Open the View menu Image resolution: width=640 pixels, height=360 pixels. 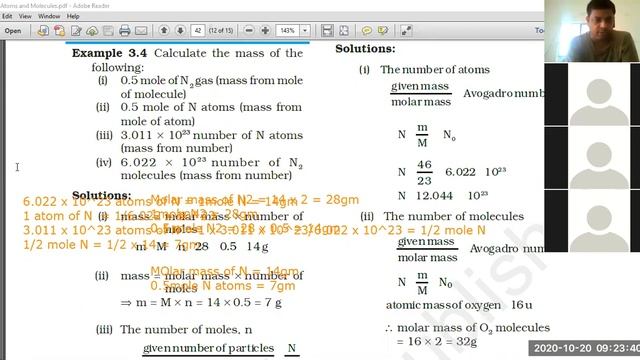tap(25, 16)
